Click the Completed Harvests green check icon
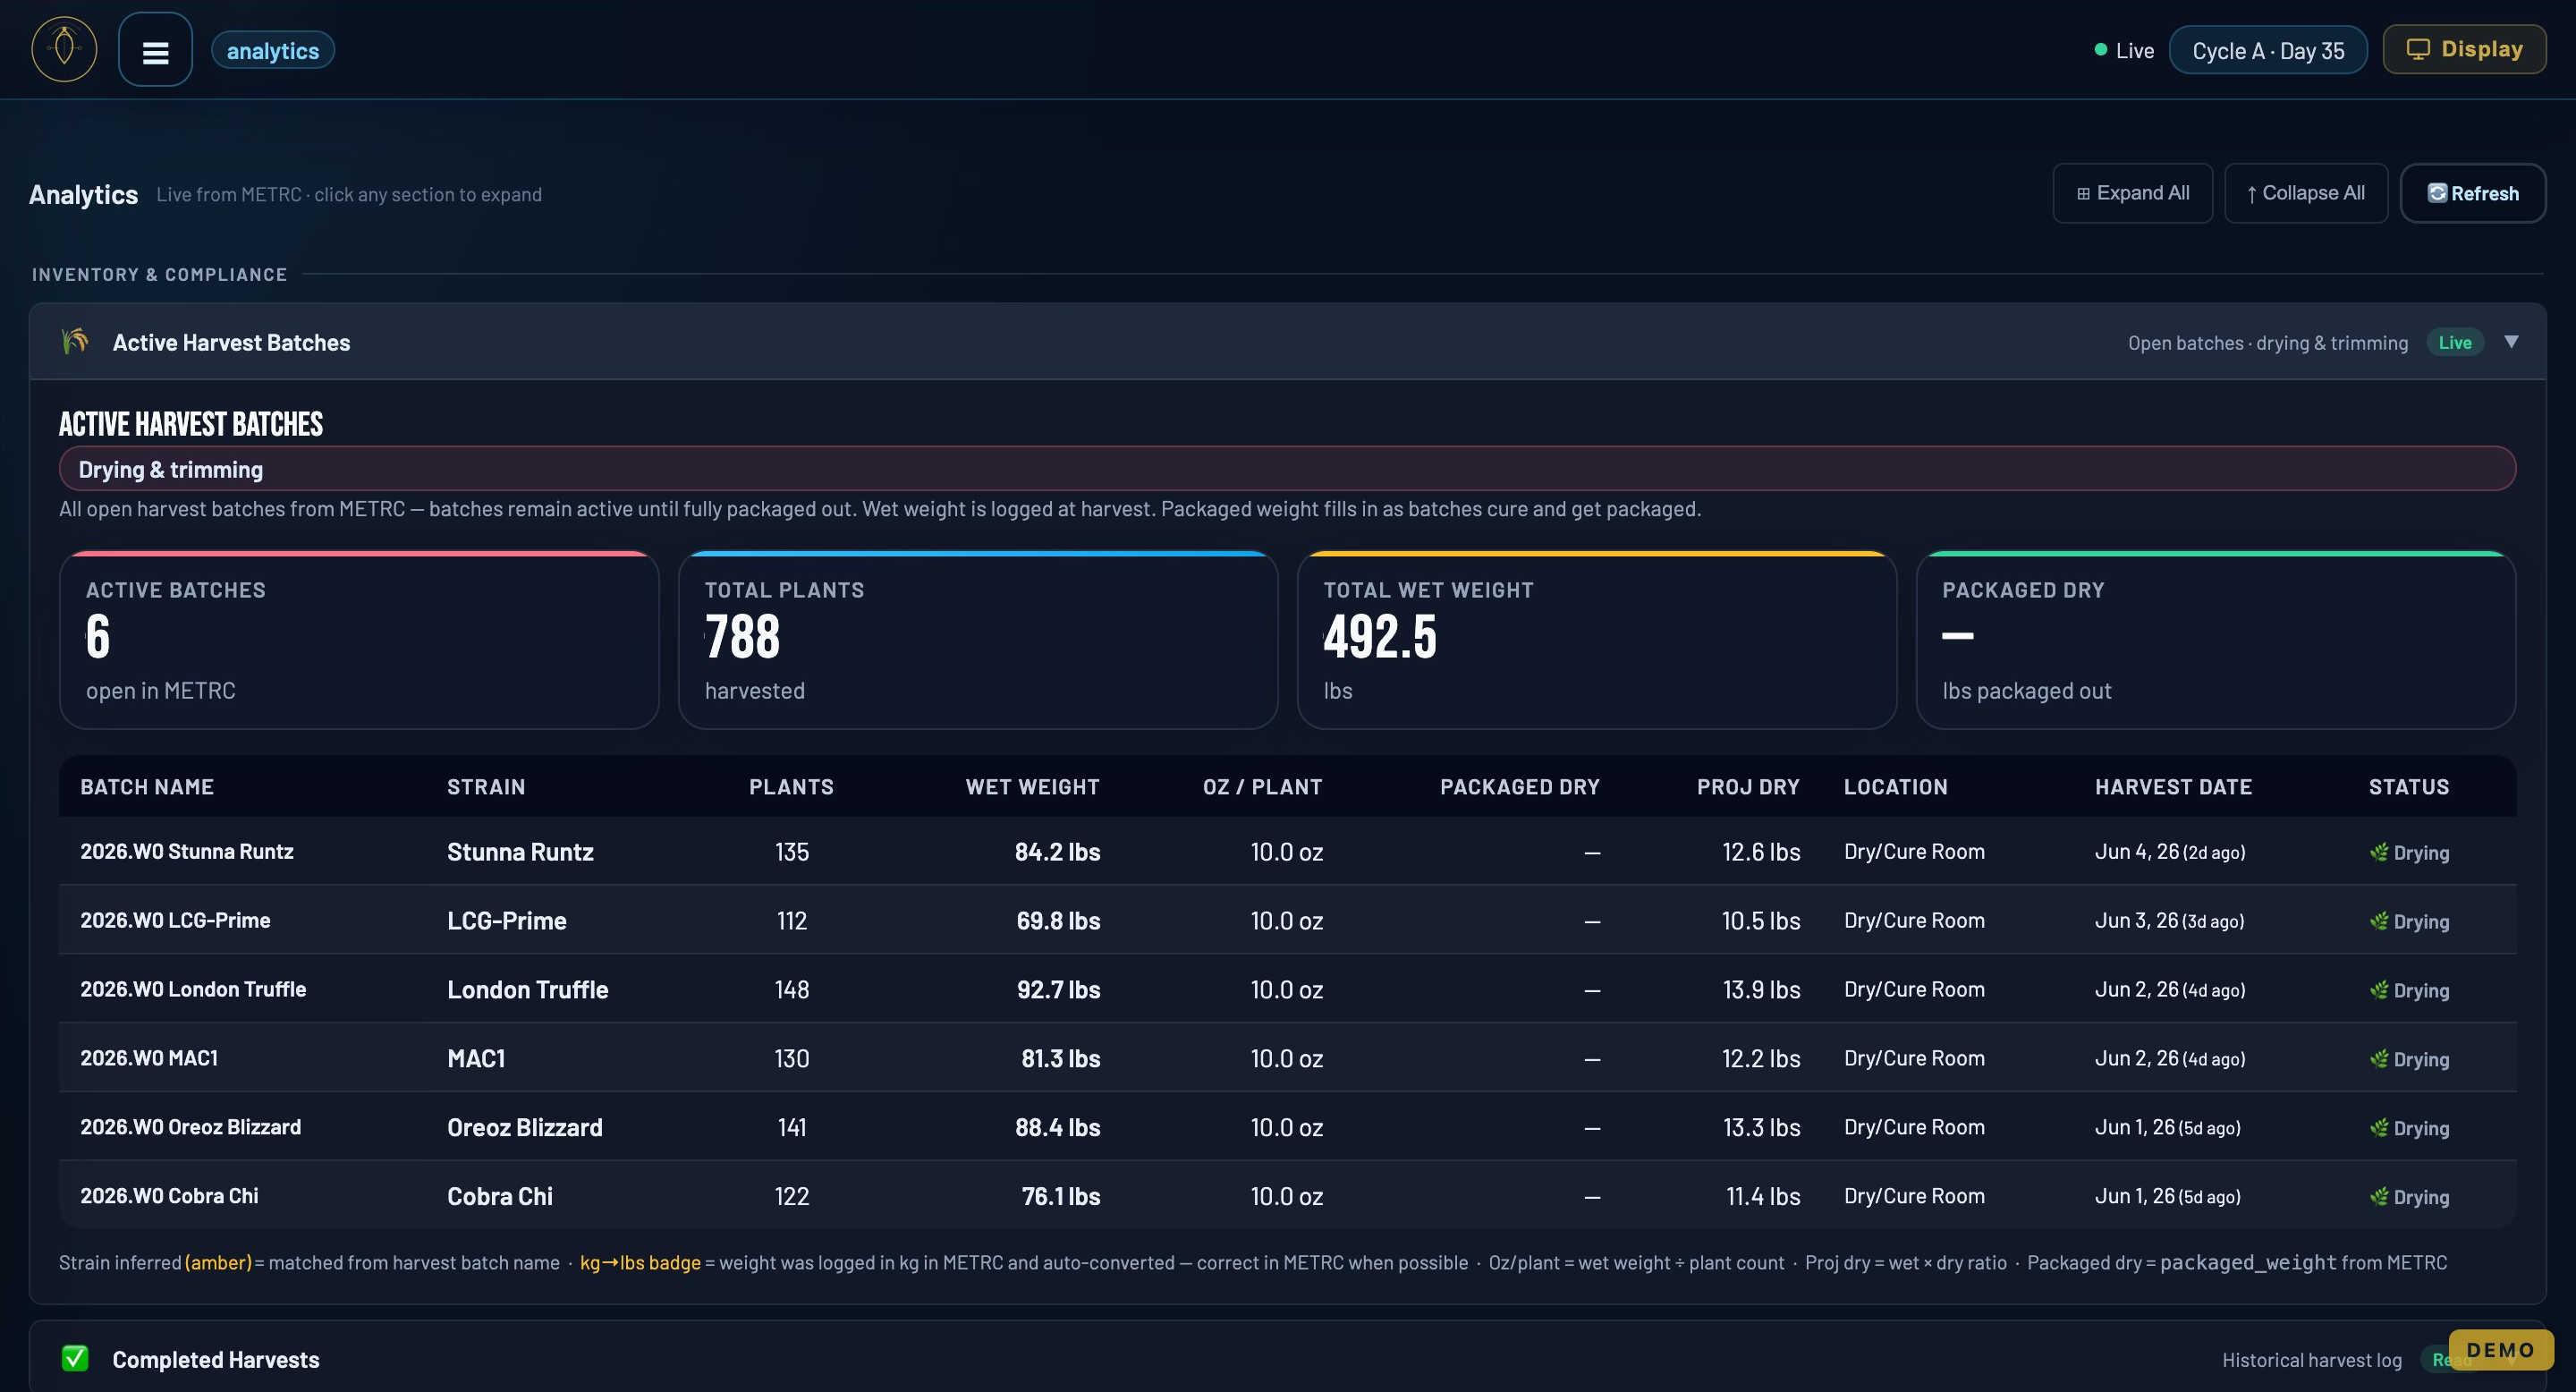Screen dimensions: 2576x1392 (75, 1358)
